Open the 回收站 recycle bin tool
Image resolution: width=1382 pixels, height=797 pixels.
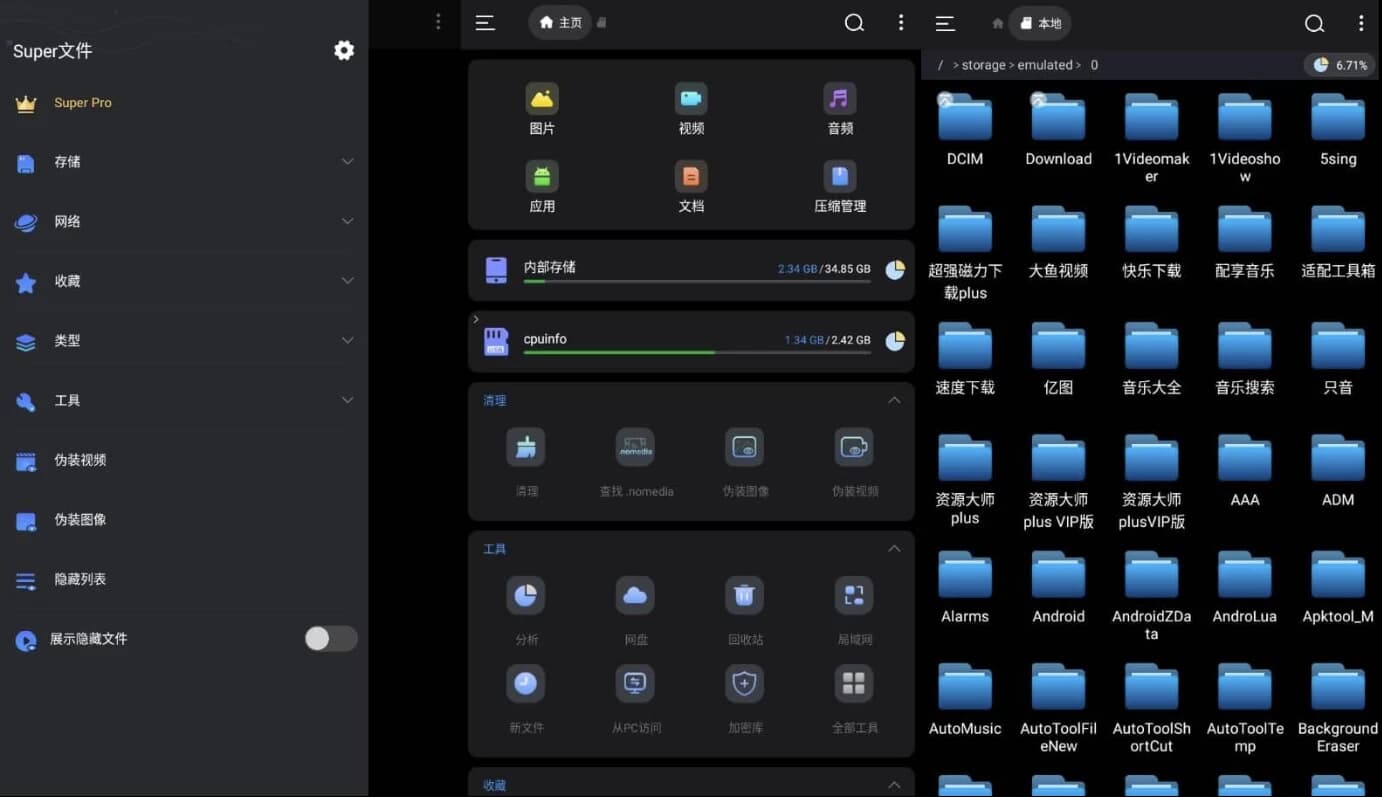(744, 595)
